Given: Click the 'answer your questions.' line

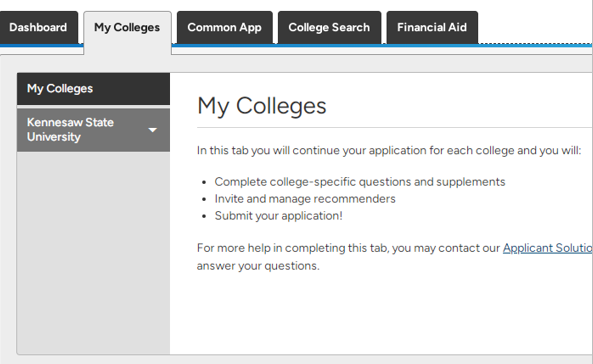Looking at the screenshot, I should click(x=258, y=266).
